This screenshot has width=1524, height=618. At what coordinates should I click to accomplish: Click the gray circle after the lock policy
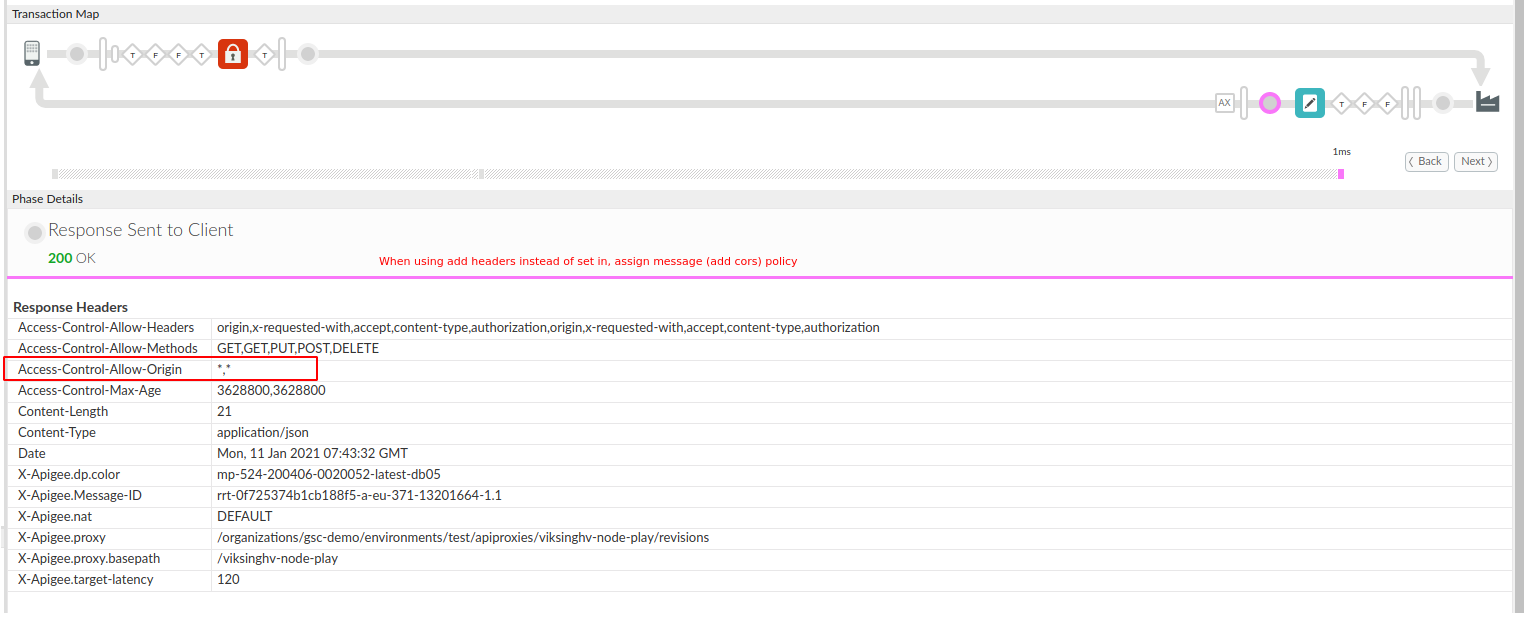pos(308,54)
